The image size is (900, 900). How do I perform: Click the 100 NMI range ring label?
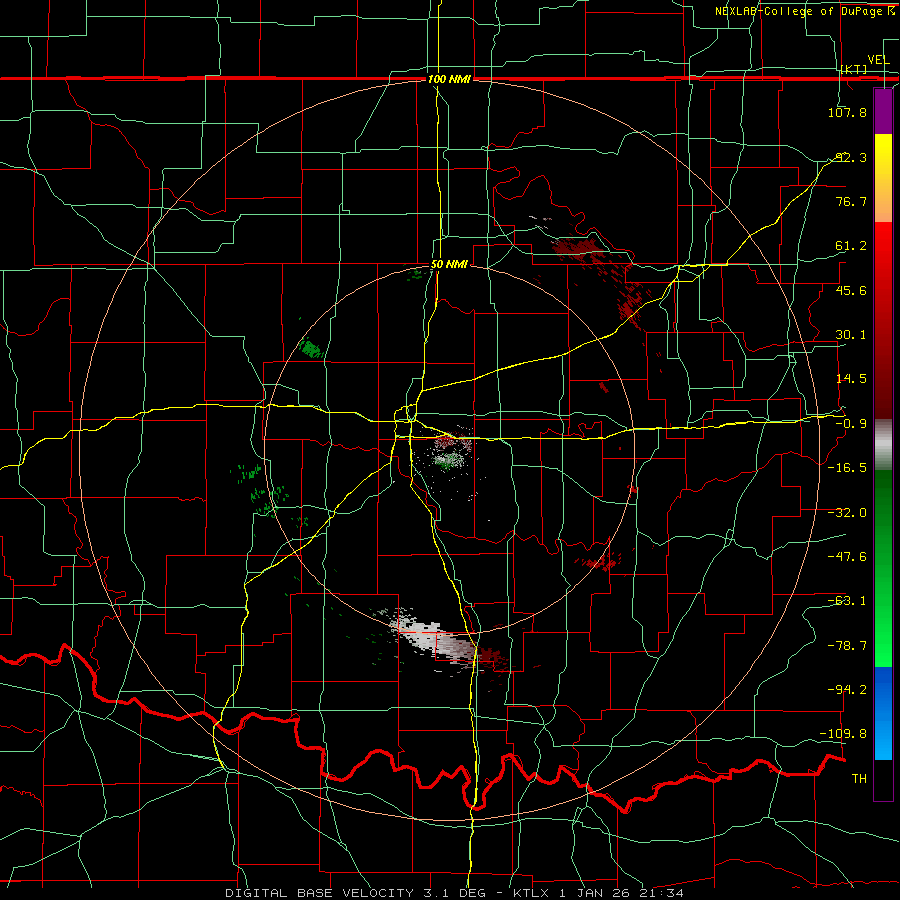449,79
